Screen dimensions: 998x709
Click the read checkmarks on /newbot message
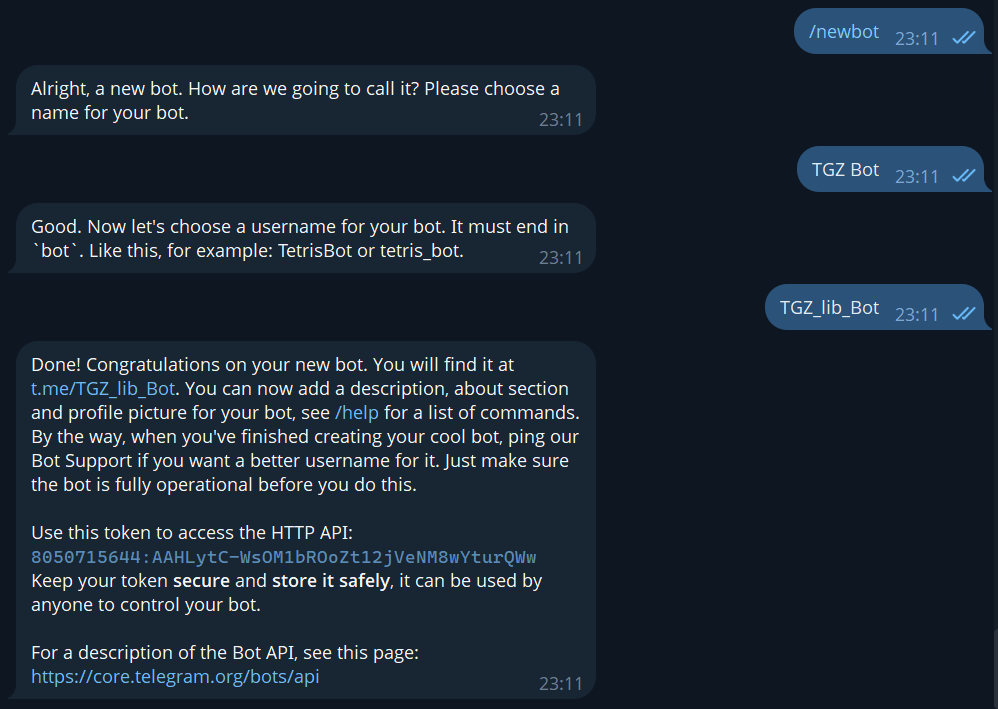tap(964, 38)
